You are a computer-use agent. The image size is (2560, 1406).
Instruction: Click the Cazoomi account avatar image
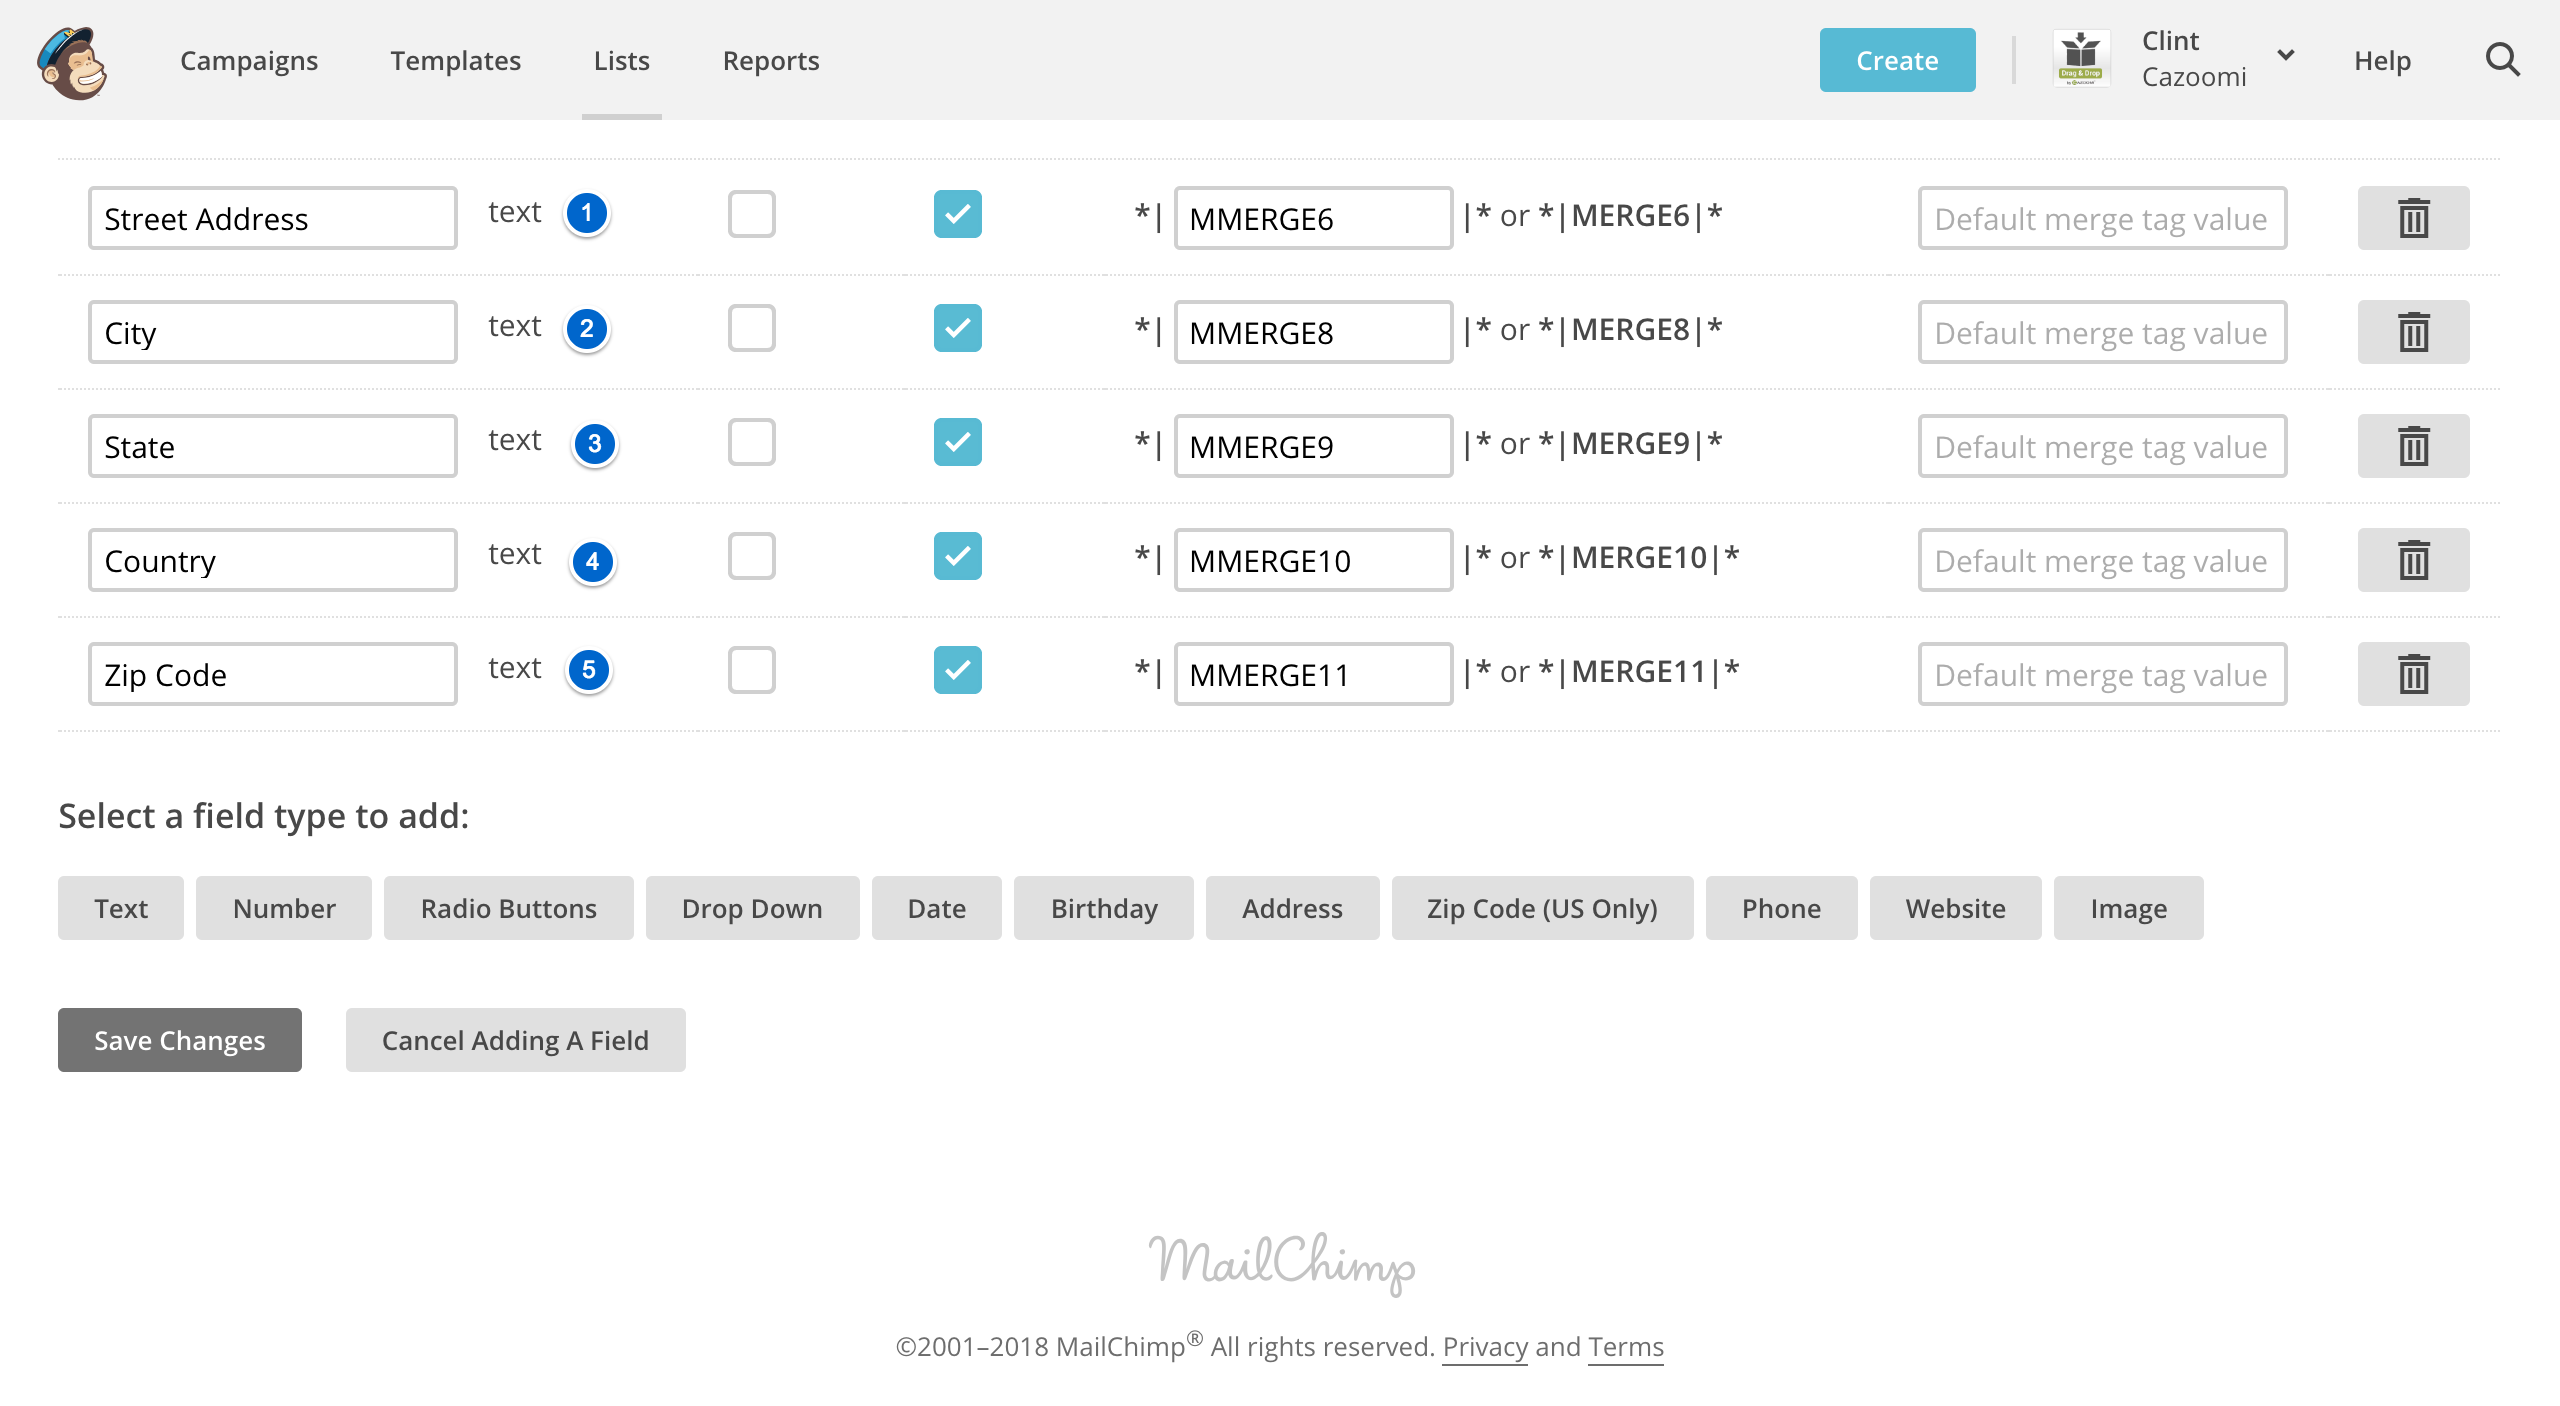[2081, 58]
